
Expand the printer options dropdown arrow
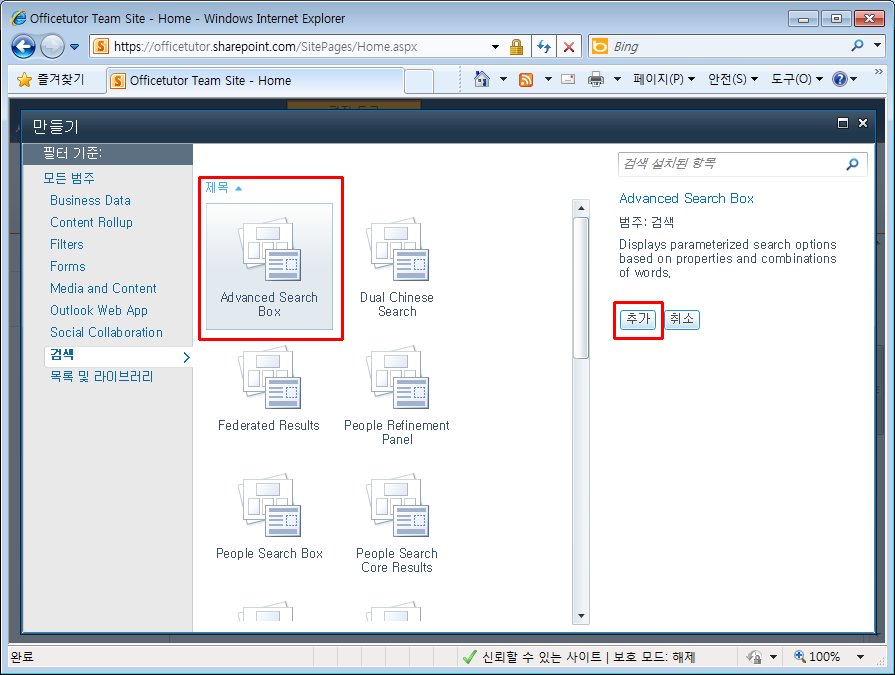(617, 79)
